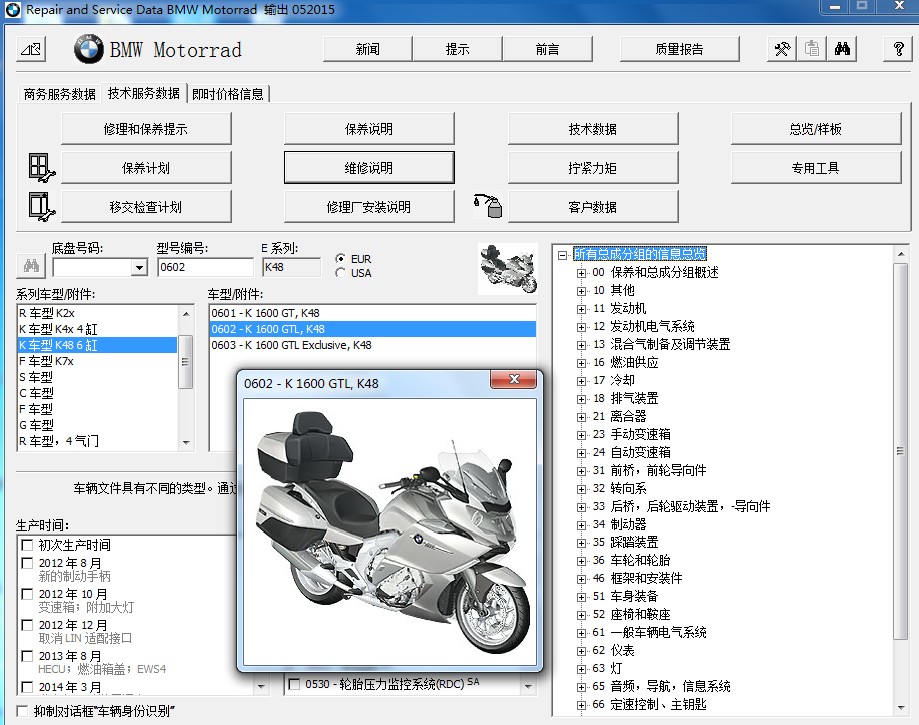Click the BMW logo emblem
The width and height of the screenshot is (919, 725).
(89, 49)
